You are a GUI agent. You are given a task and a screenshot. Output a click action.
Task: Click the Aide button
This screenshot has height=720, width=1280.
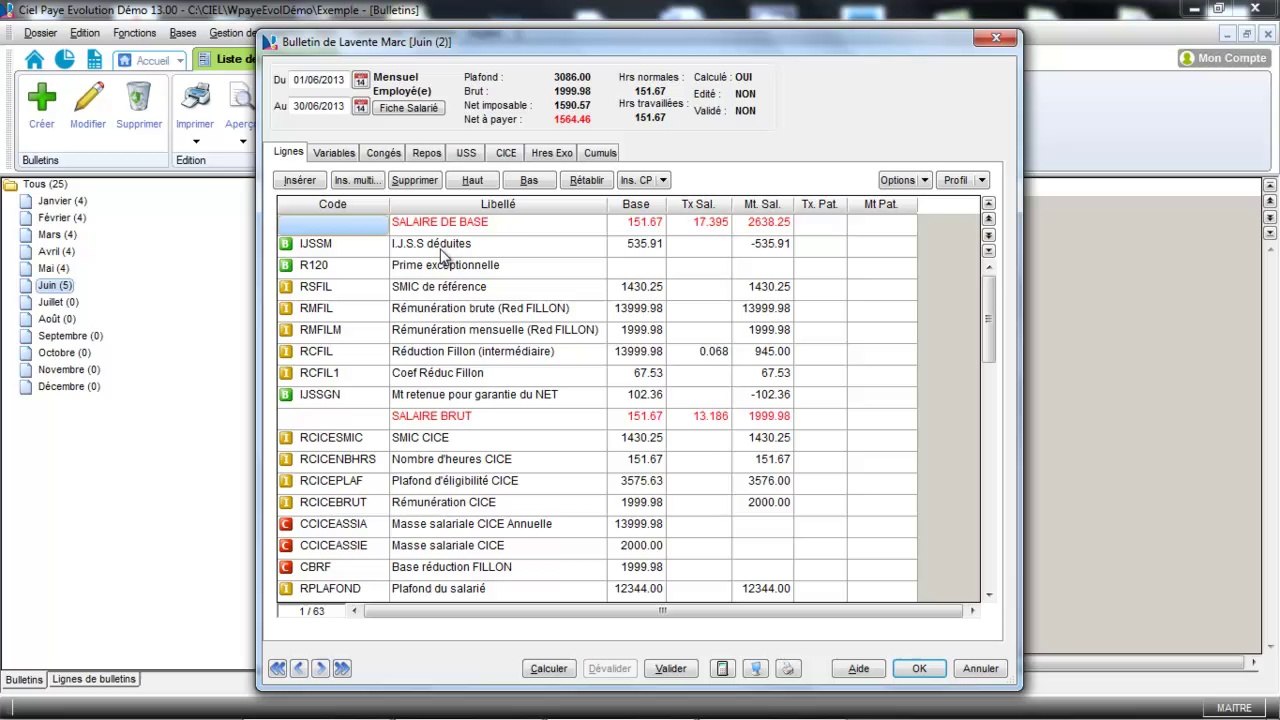[x=858, y=669]
